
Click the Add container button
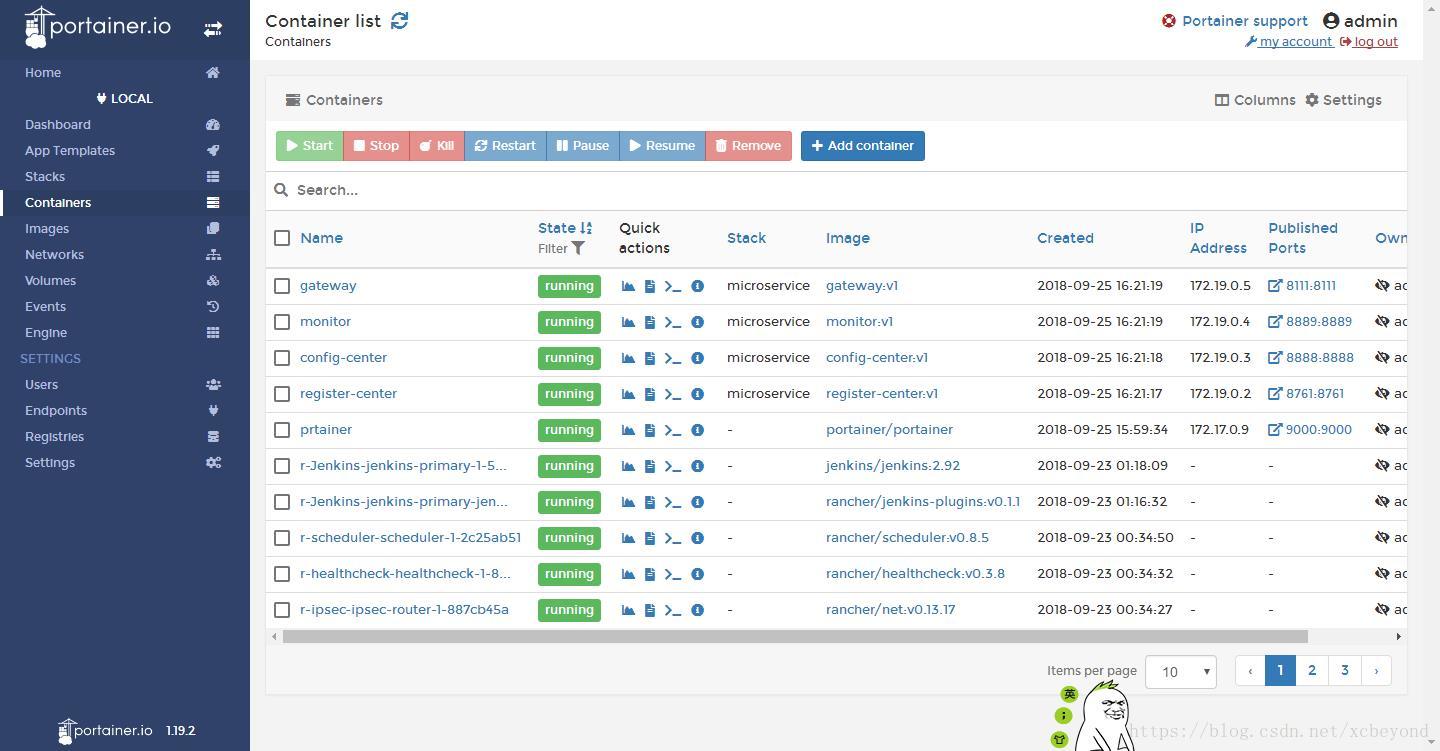[x=863, y=146]
